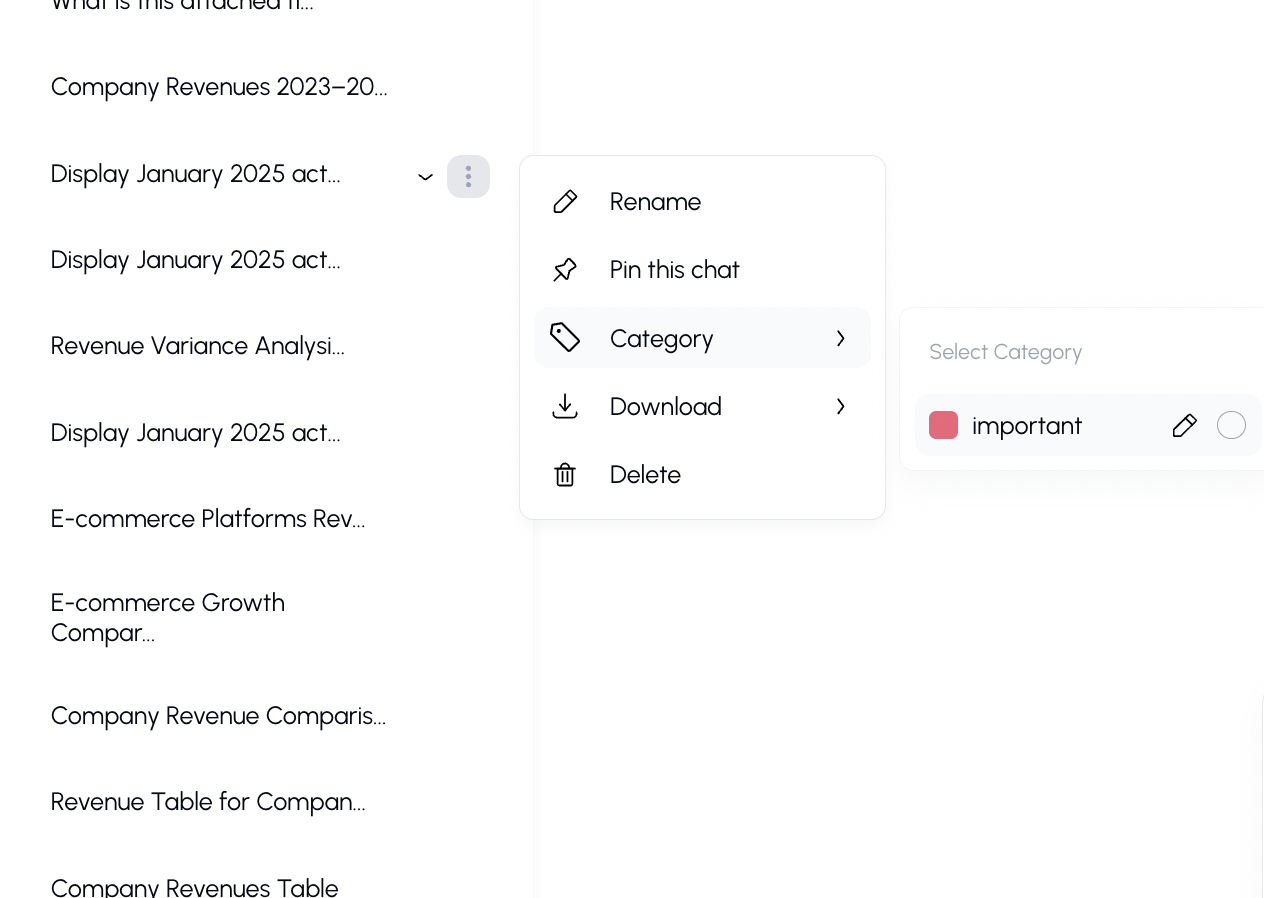Open Company Revenues 2023 chat

[218, 87]
